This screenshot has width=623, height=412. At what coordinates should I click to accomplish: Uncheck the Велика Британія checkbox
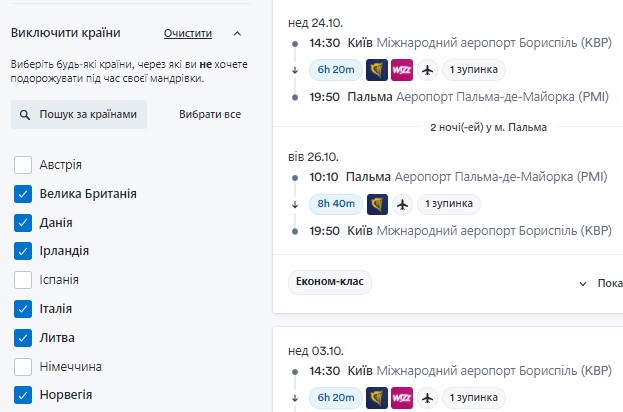tap(23, 194)
